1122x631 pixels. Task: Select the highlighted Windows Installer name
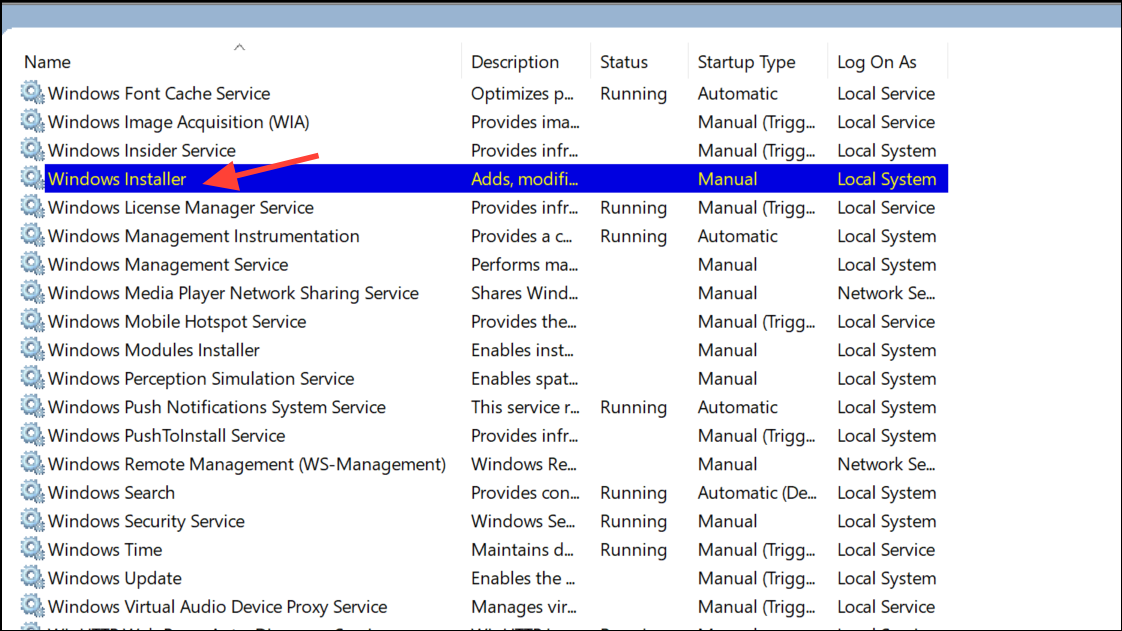coord(117,180)
